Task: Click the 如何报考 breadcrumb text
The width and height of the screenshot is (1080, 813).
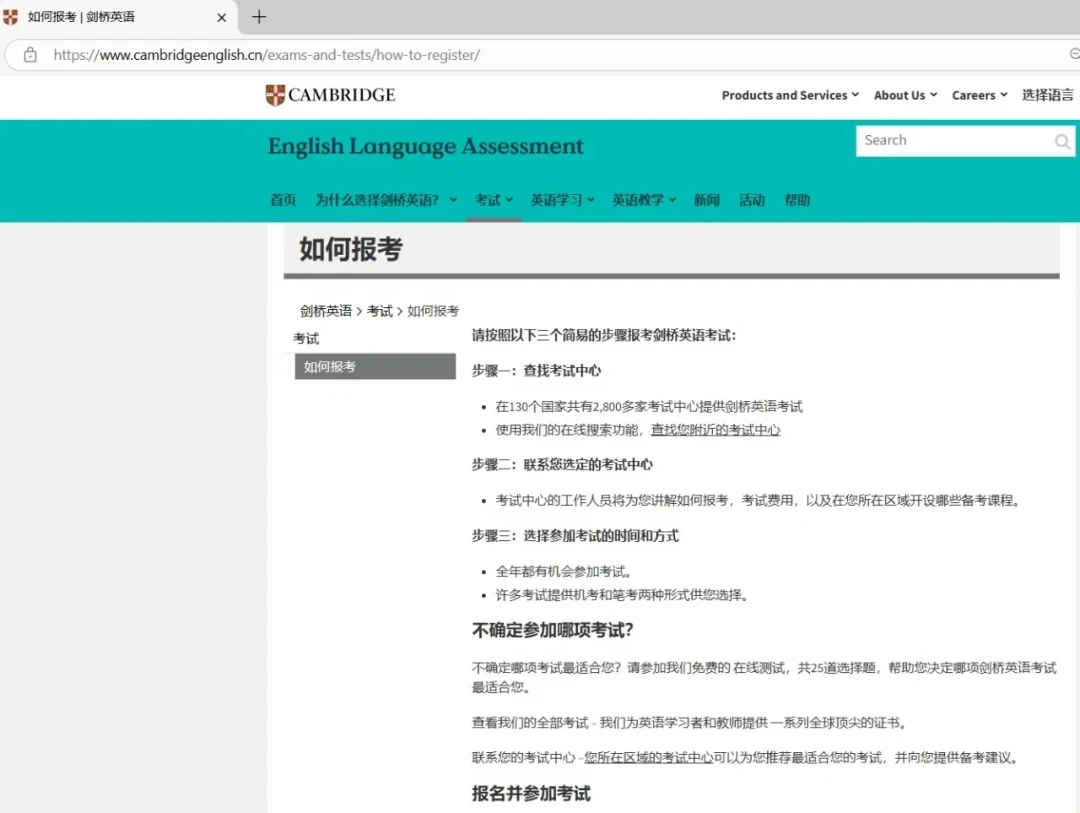Action: pos(433,311)
